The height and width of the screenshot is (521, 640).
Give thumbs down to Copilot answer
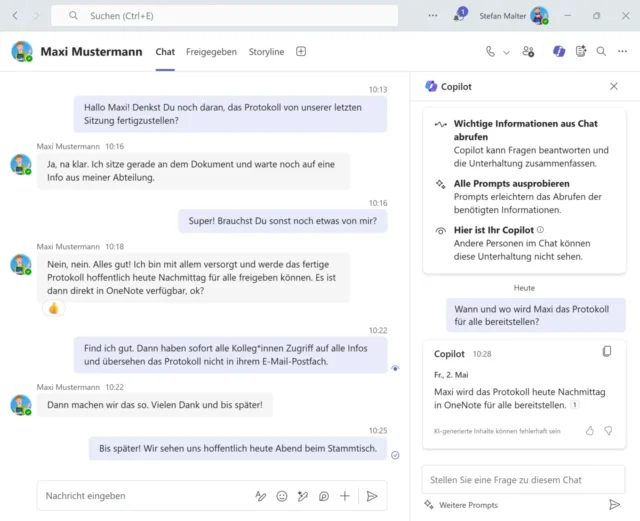point(609,430)
